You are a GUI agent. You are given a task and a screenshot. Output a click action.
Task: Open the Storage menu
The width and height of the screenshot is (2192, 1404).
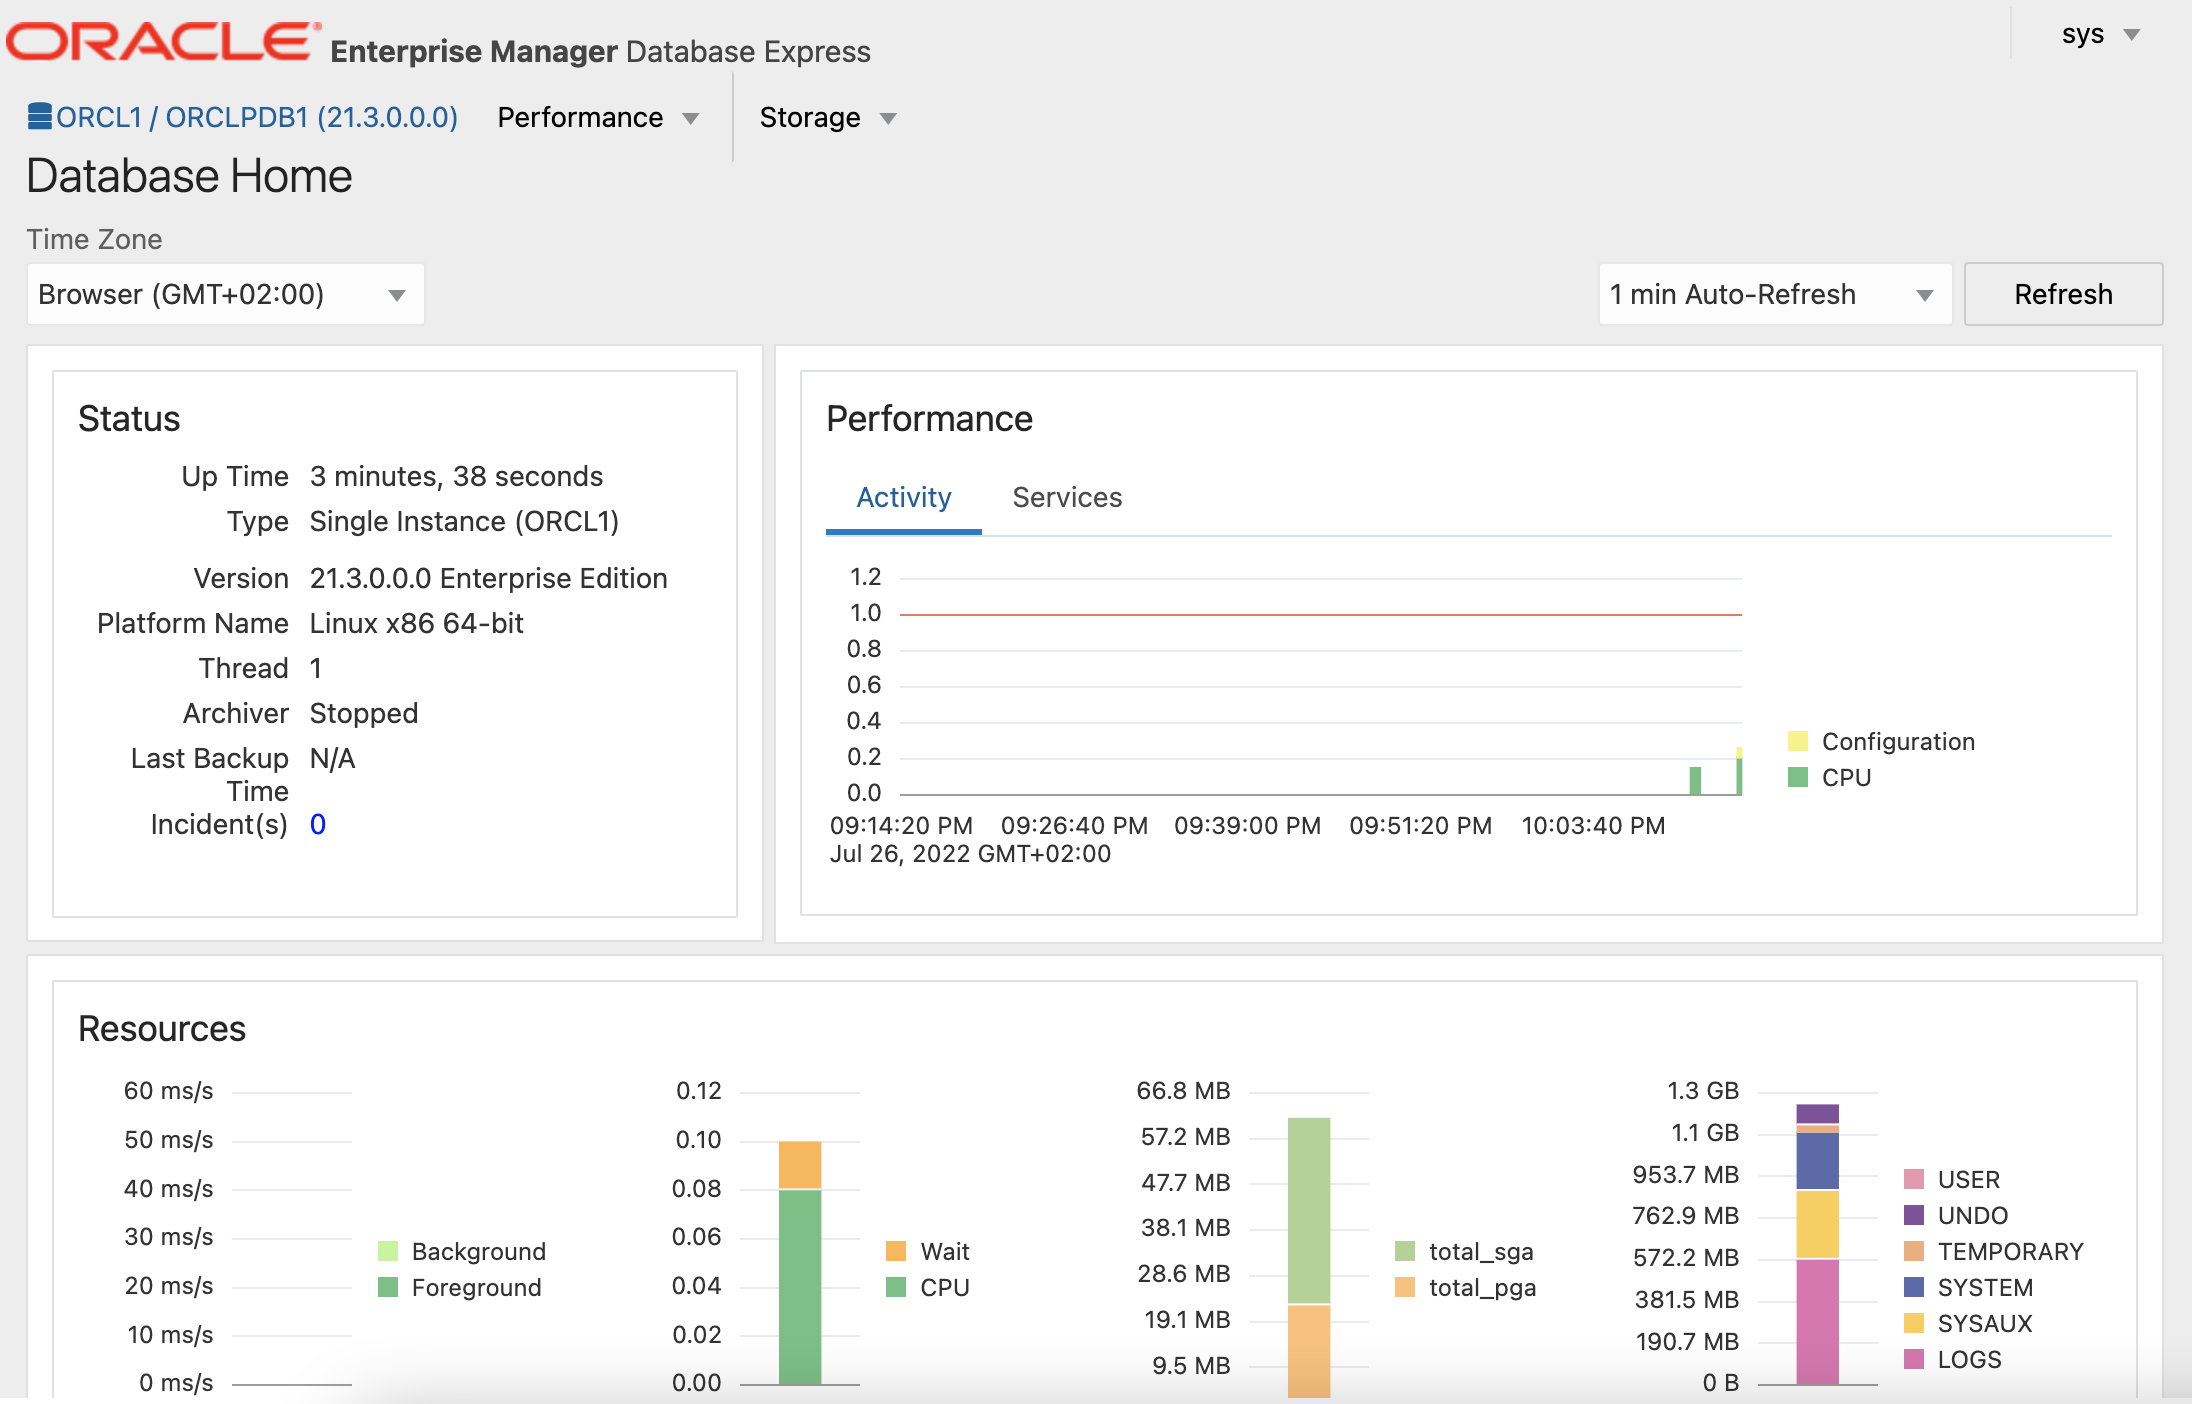pos(827,118)
